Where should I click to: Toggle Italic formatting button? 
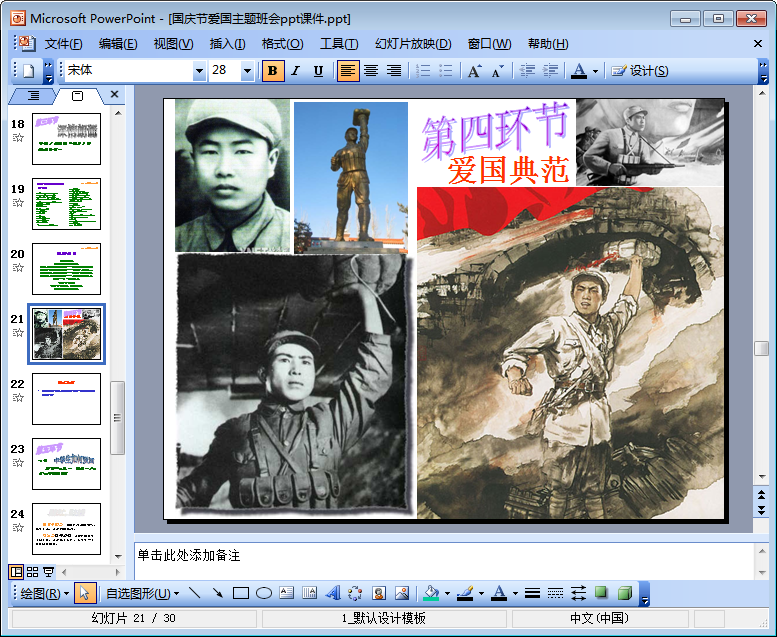[295, 71]
